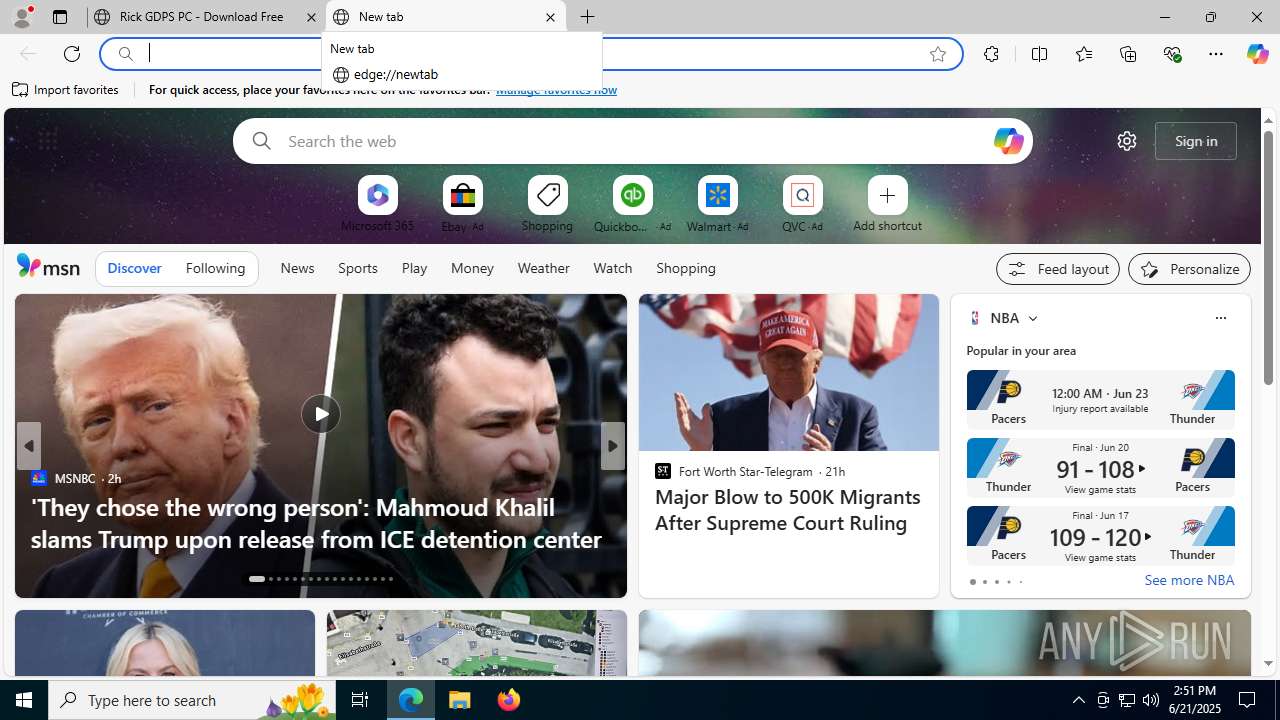Open the Copilot sidebar
This screenshot has width=1280, height=720.
point(1257,54)
